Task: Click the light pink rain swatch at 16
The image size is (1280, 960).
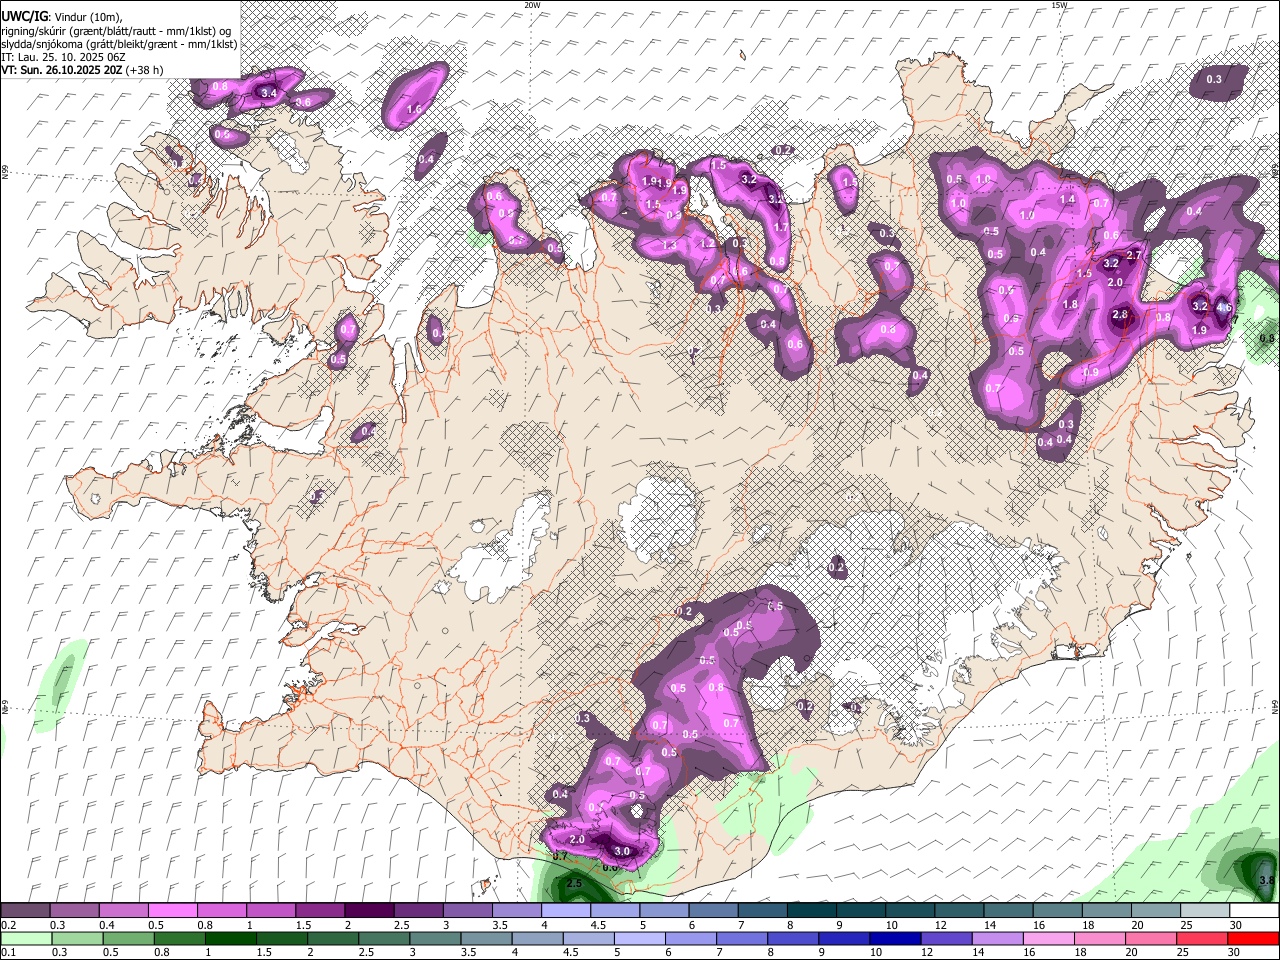Action: coord(1048,938)
